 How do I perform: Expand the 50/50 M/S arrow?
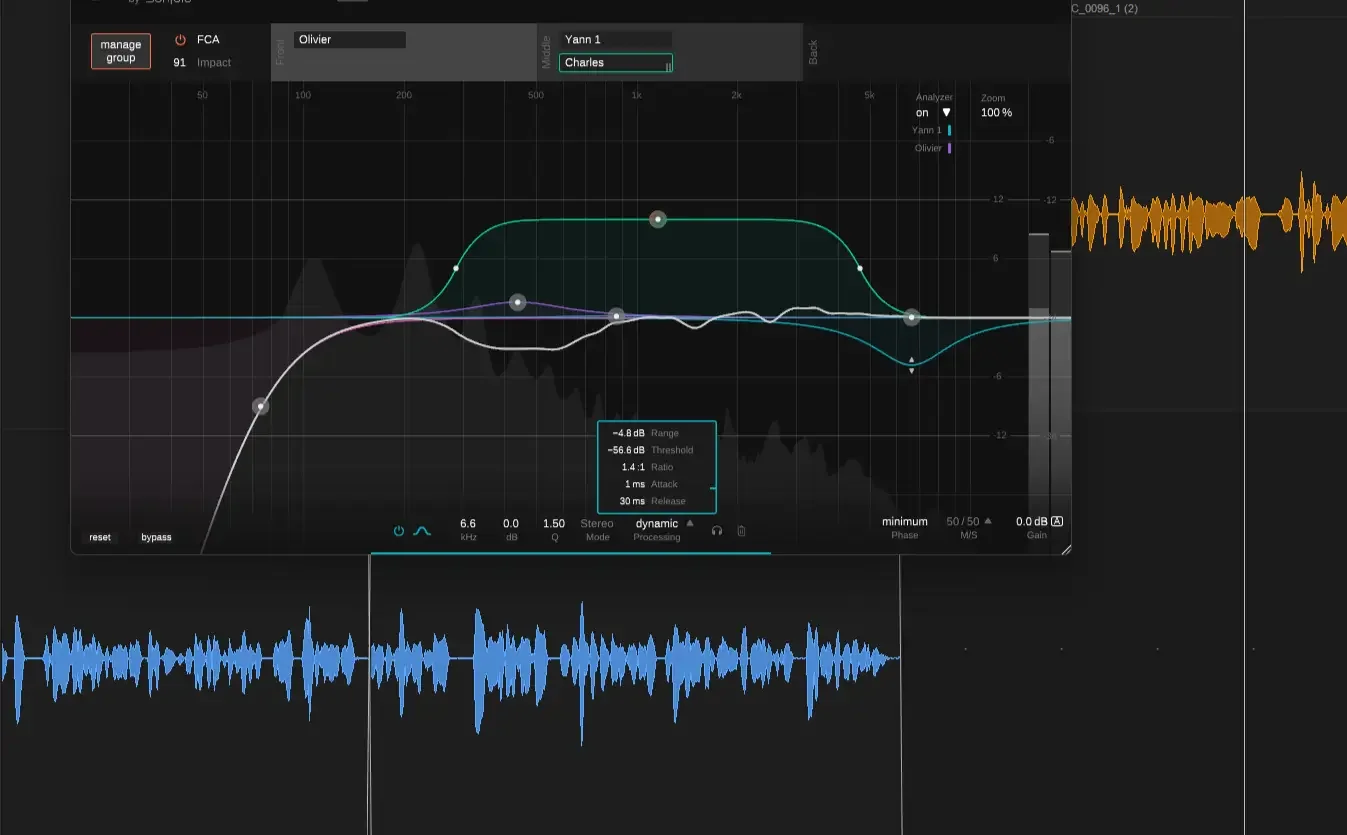(x=988, y=521)
